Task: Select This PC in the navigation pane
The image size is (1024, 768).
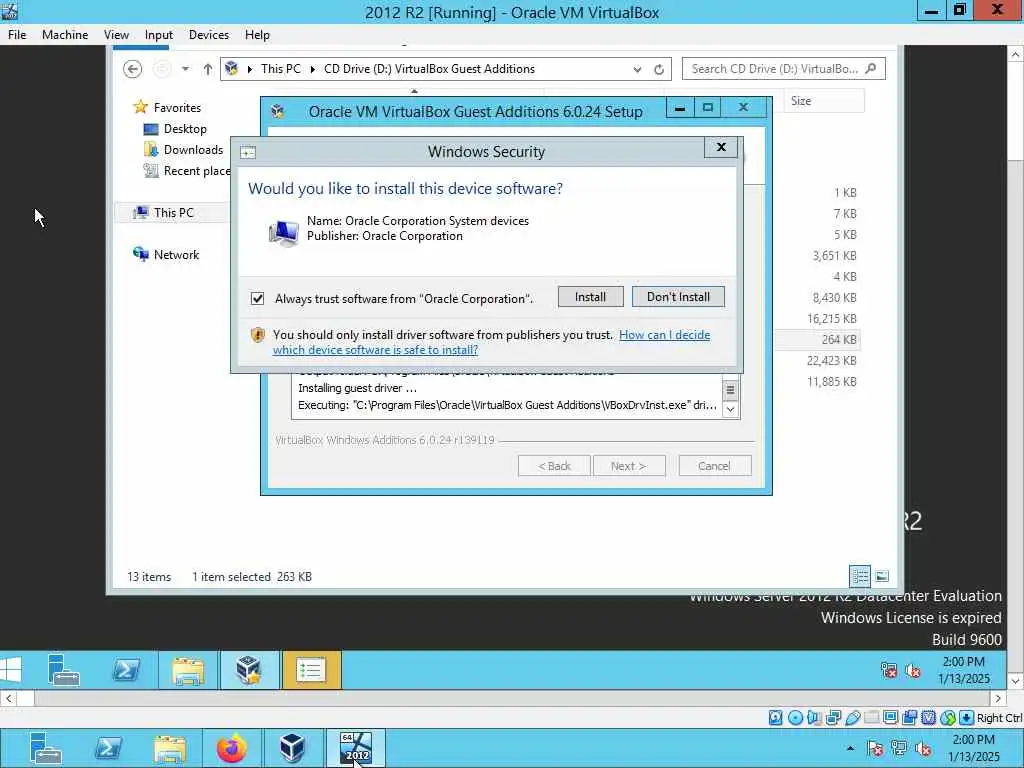Action: 174,212
